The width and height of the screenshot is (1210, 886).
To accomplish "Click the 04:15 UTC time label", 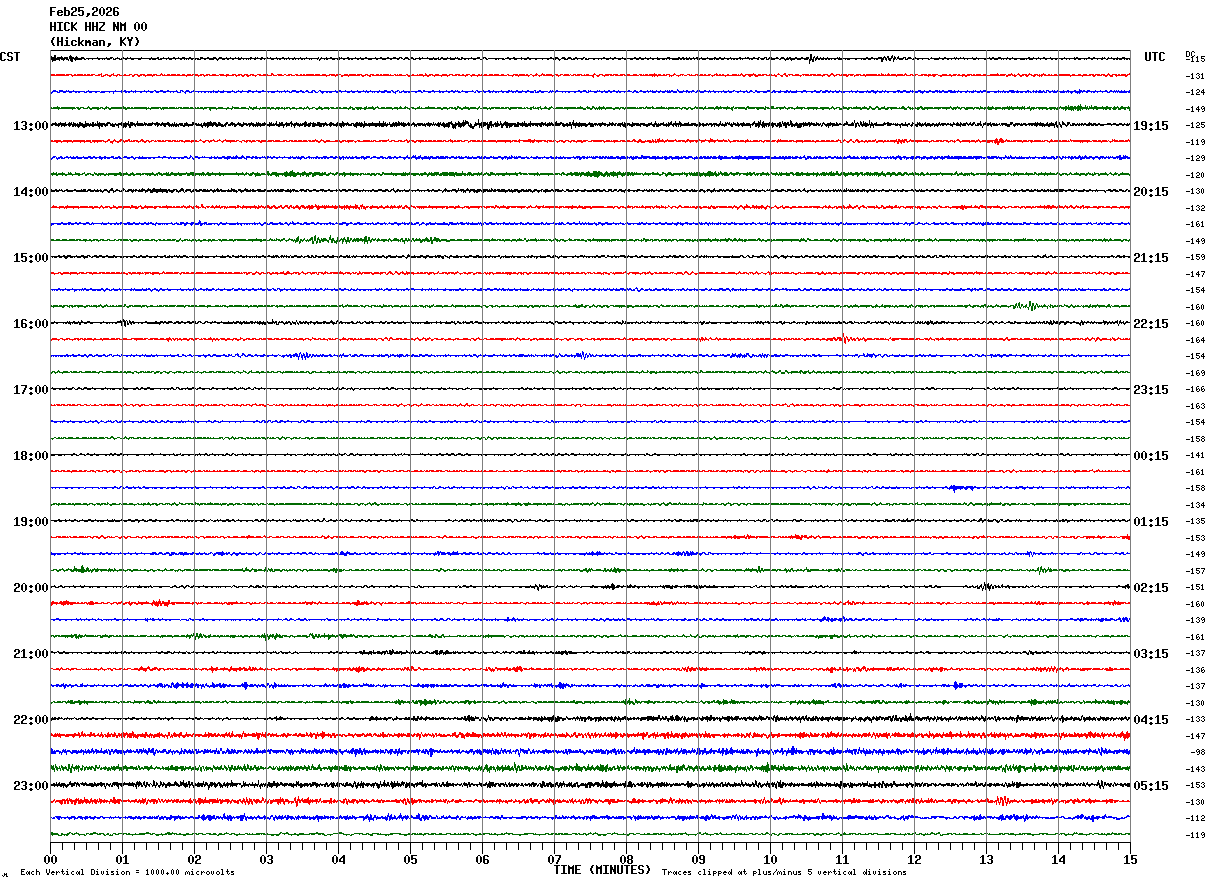I will 1150,720.
